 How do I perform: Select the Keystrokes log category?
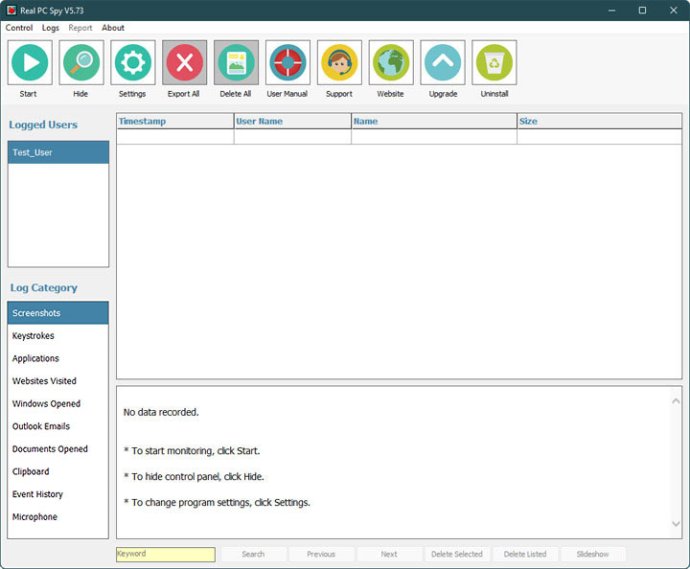tap(58, 336)
